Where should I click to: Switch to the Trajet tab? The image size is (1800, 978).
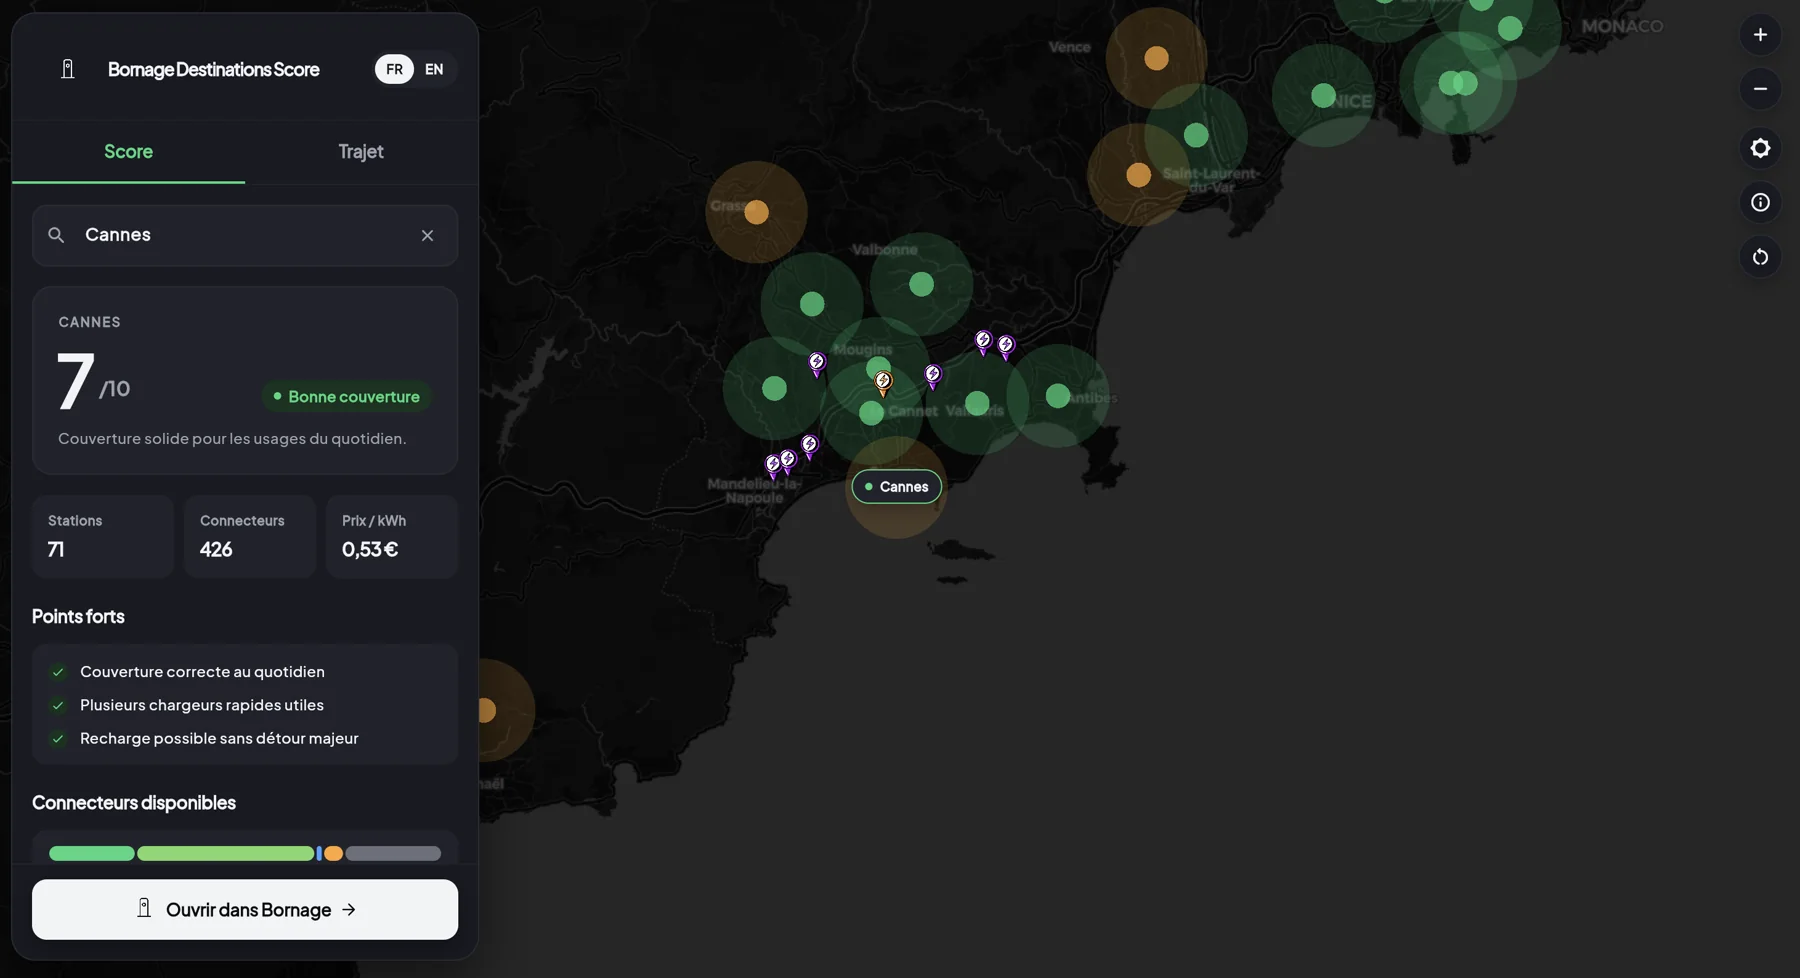pyautogui.click(x=361, y=152)
